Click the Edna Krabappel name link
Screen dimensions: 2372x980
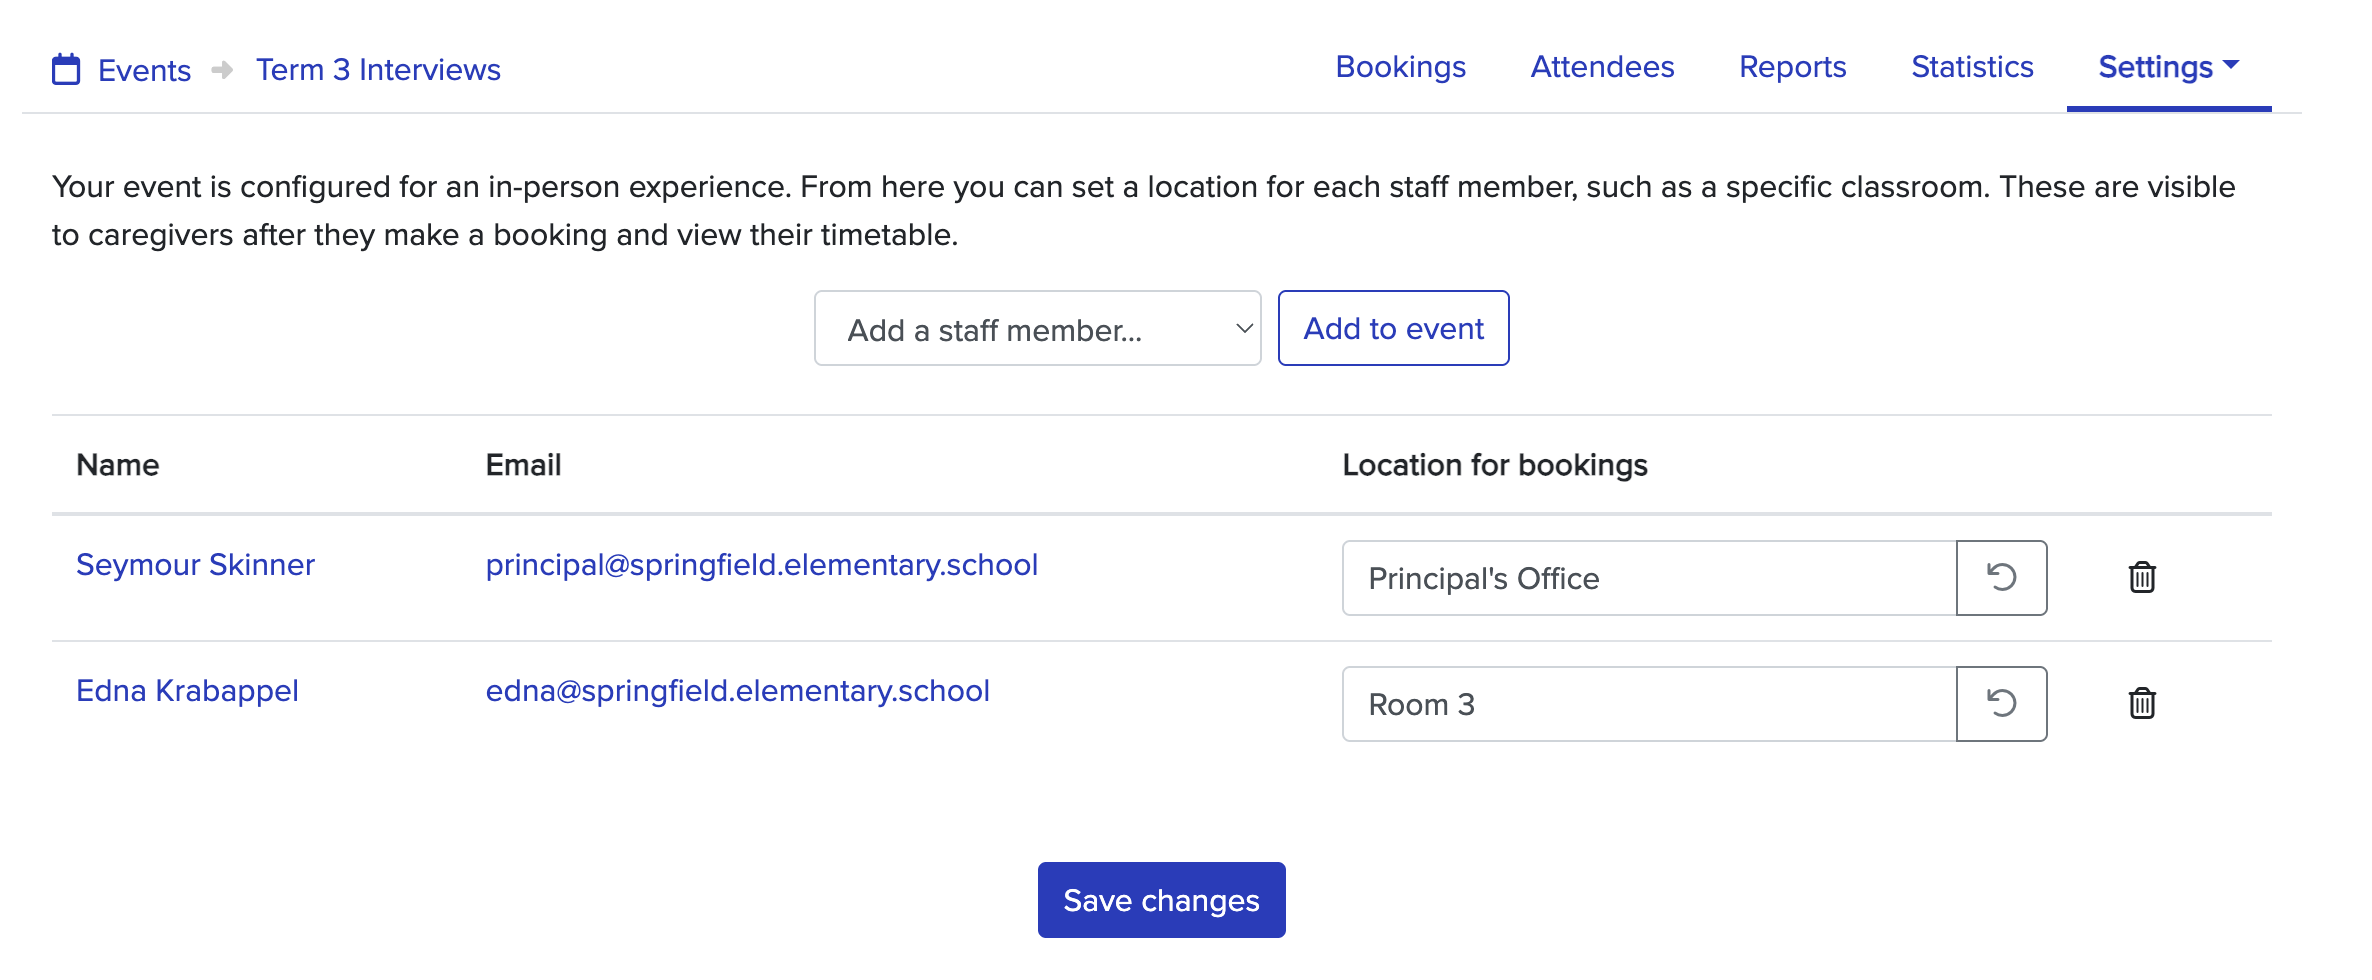[x=187, y=691]
